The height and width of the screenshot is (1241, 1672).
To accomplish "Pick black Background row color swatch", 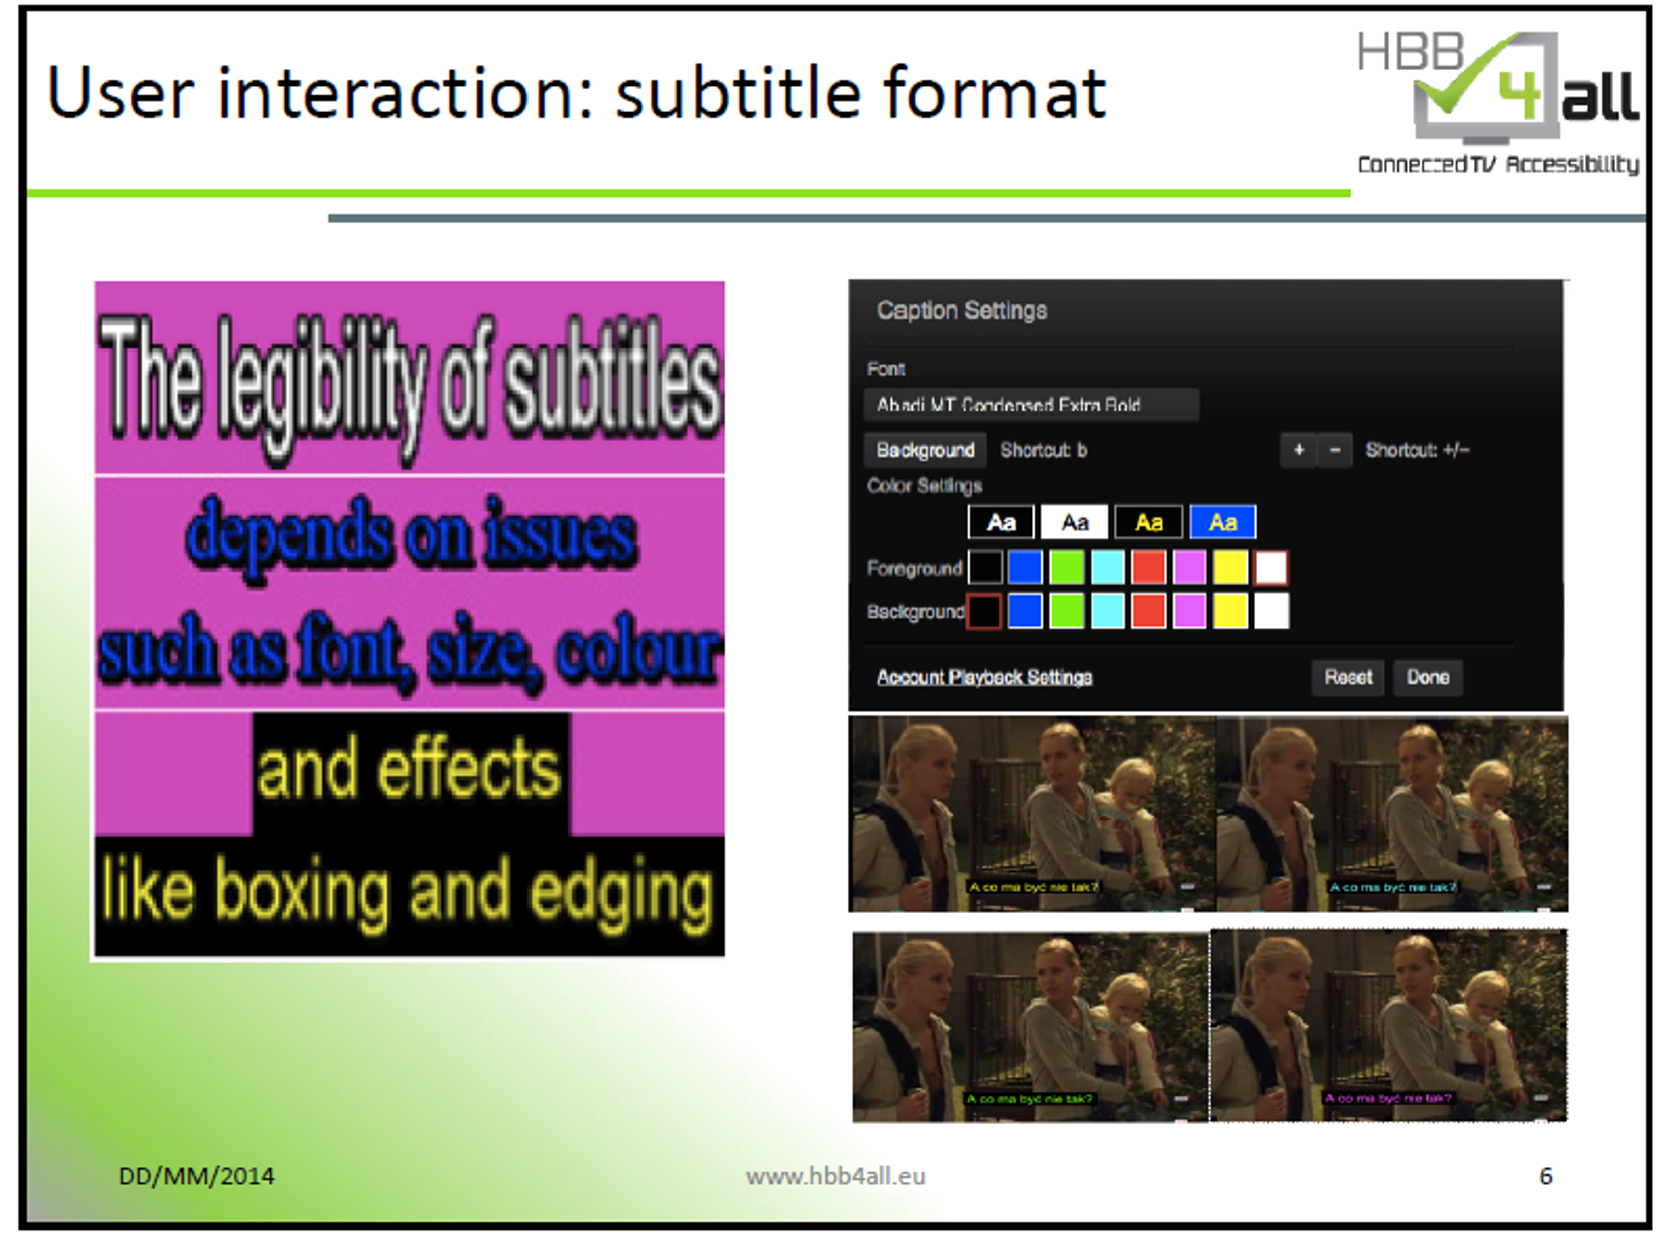I will coord(985,611).
